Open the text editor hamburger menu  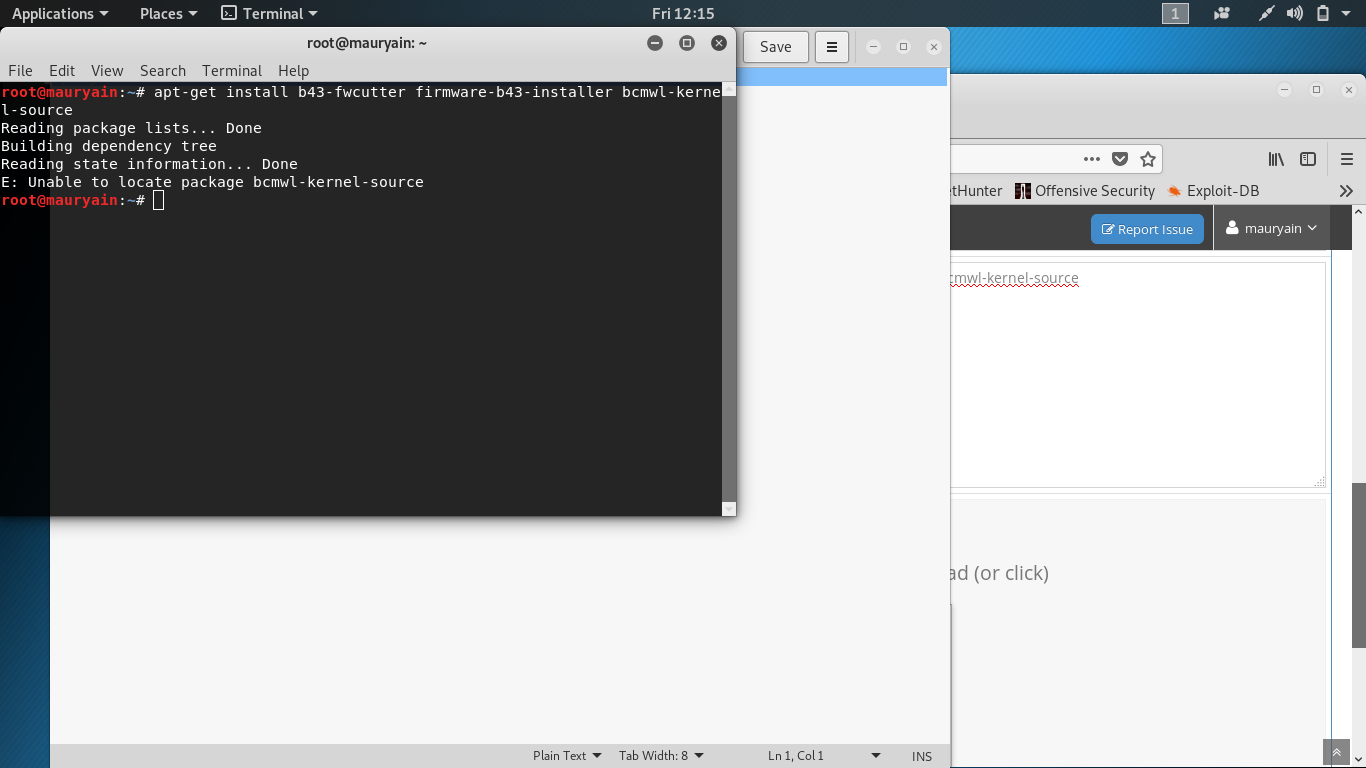[x=831, y=47]
